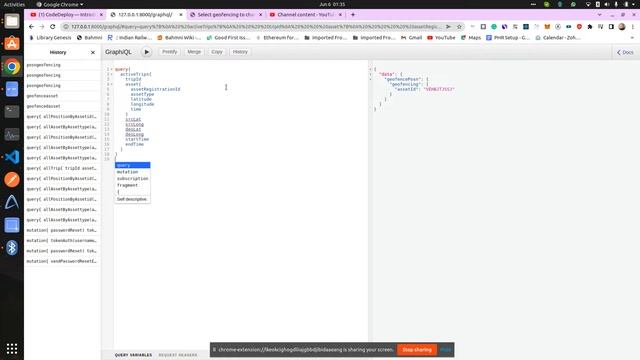
Task: Open the Bluetooth app from the dock
Action: 12,248
